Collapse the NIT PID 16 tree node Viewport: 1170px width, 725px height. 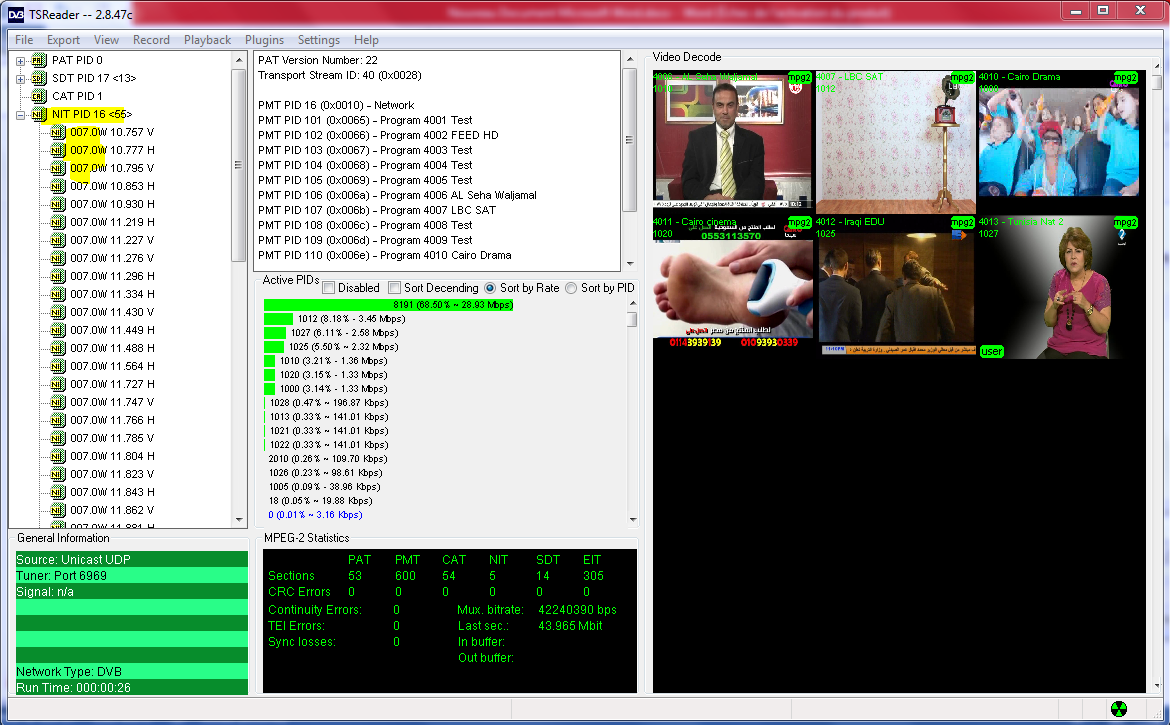tap(21, 115)
